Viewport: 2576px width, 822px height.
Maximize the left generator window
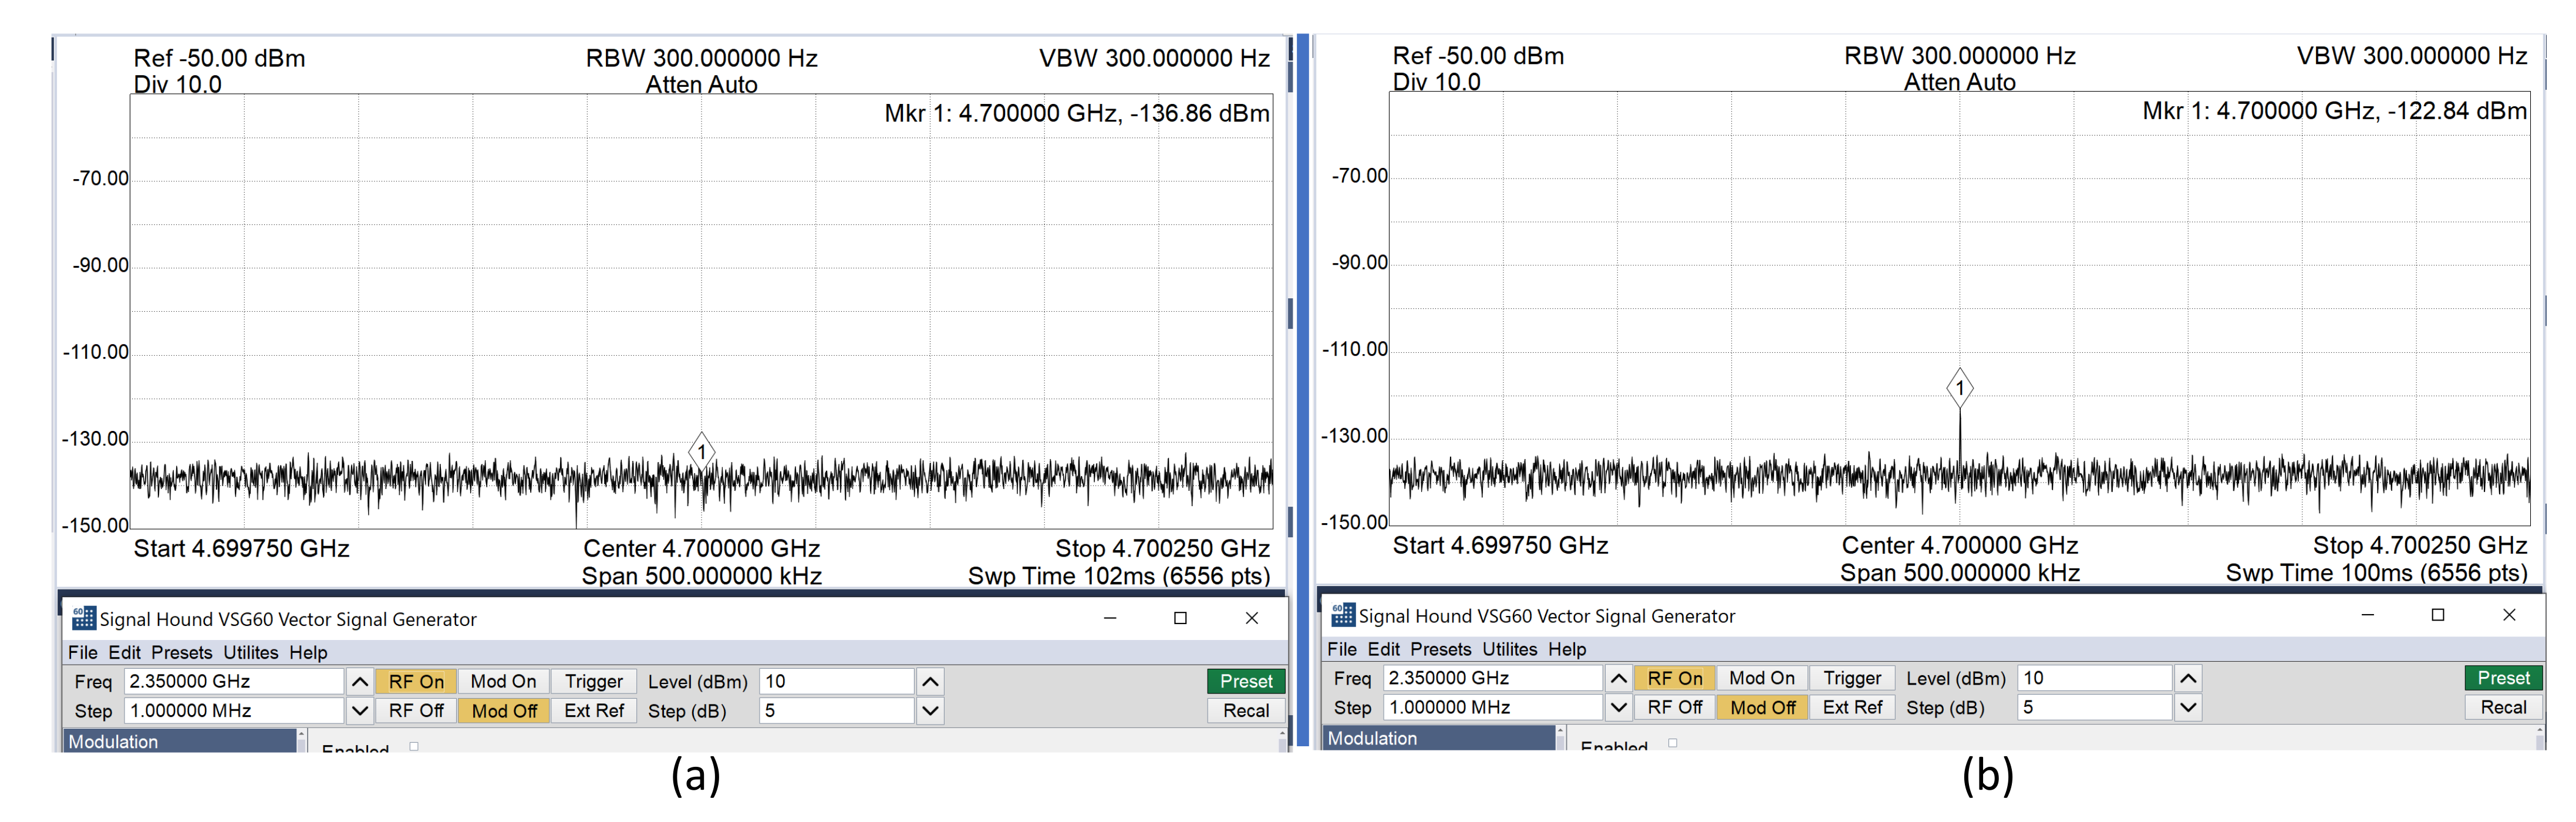(x=1180, y=618)
